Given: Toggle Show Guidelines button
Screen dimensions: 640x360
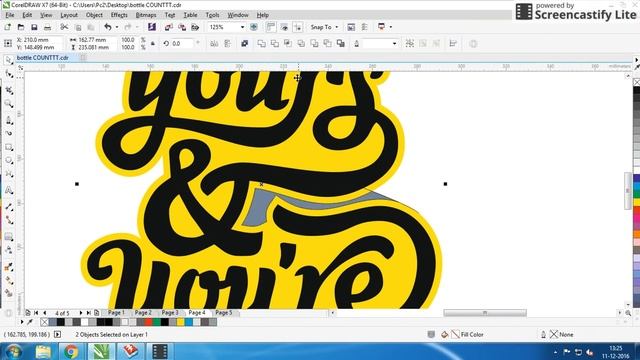Looking at the screenshot, I should (298, 27).
